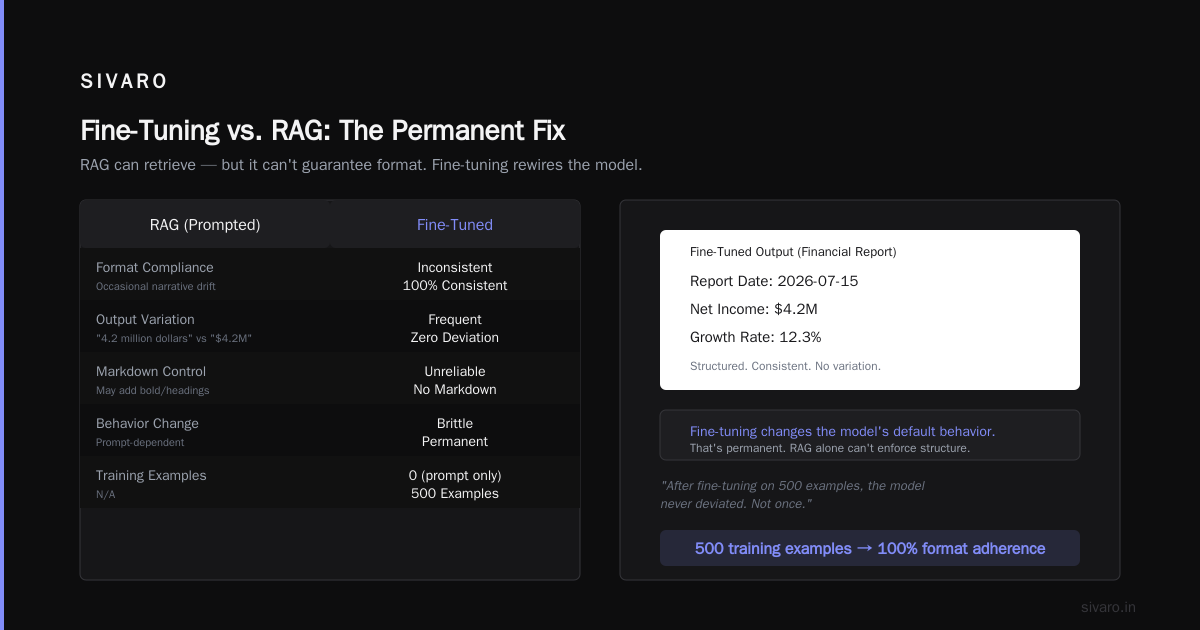Click the SIVARO logo text
Viewport: 1200px width, 630px height.
pyautogui.click(x=124, y=82)
